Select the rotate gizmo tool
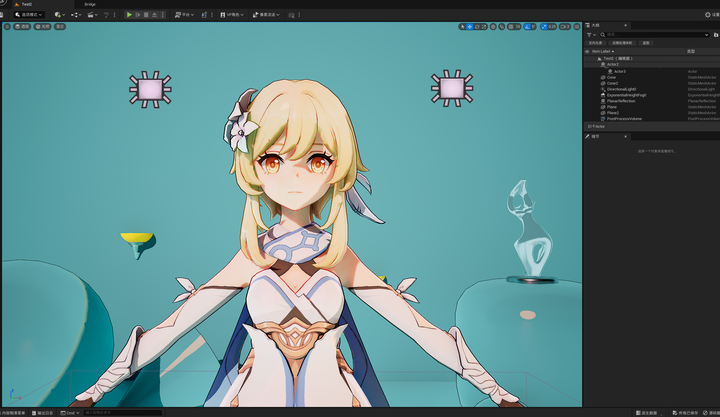 (478, 26)
